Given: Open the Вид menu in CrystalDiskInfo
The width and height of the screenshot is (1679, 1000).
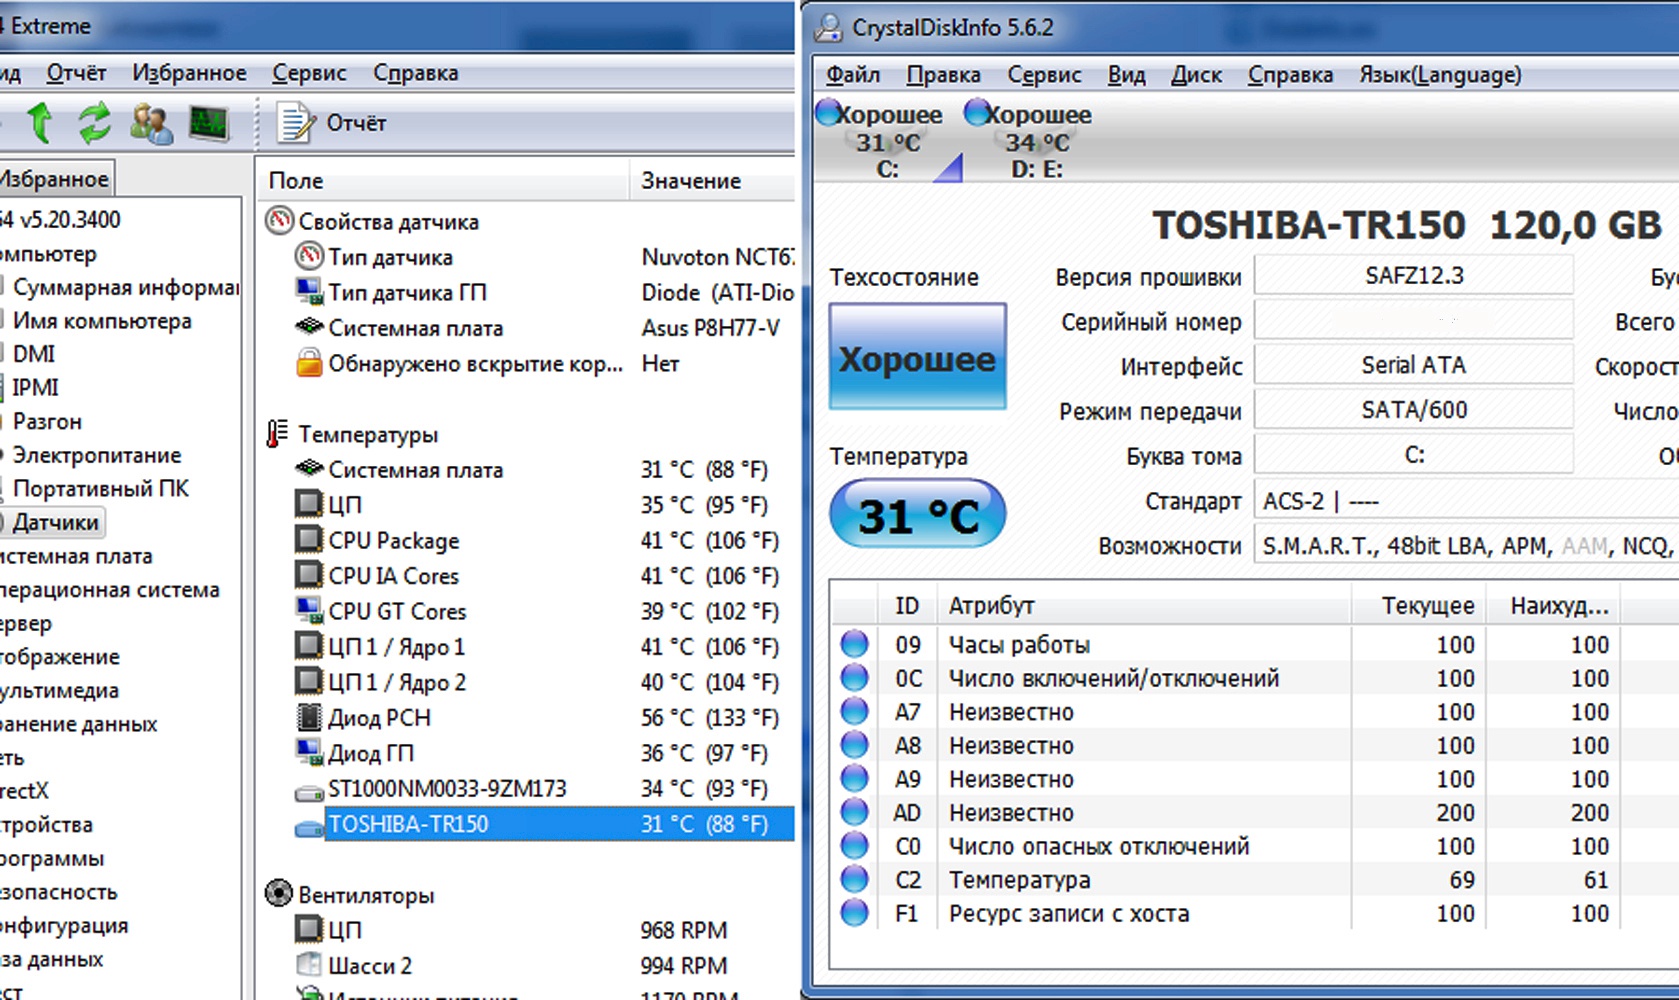Looking at the screenshot, I should 1126,75.
